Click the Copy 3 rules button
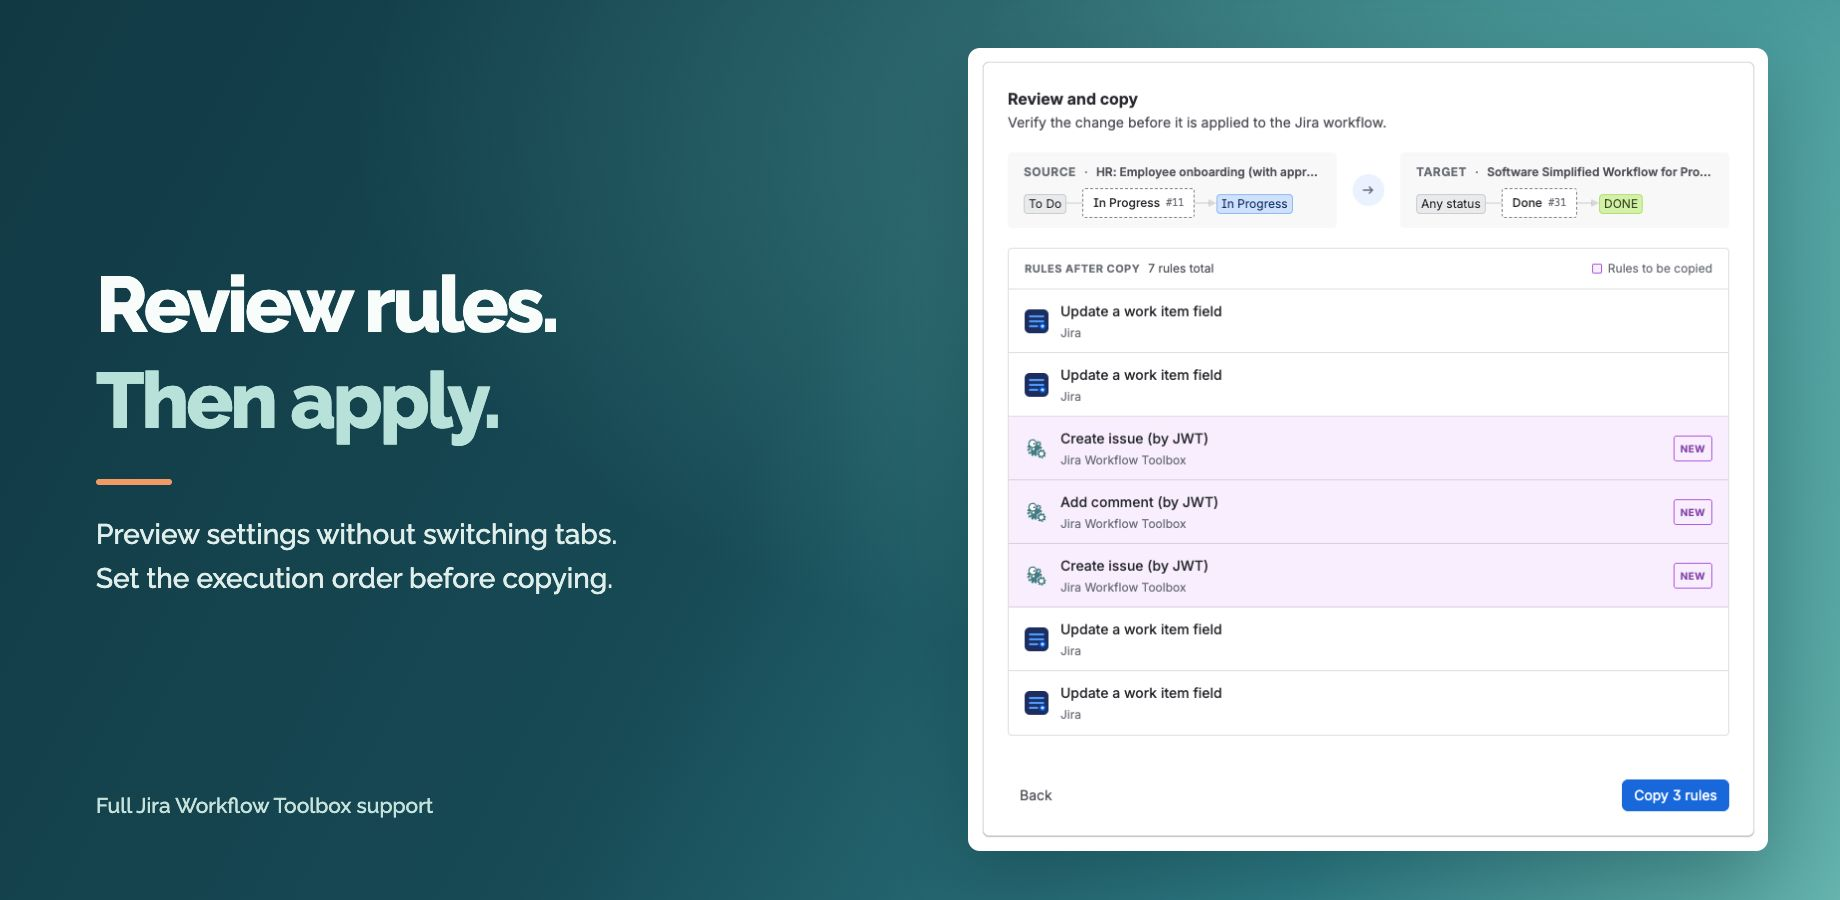 click(x=1675, y=795)
